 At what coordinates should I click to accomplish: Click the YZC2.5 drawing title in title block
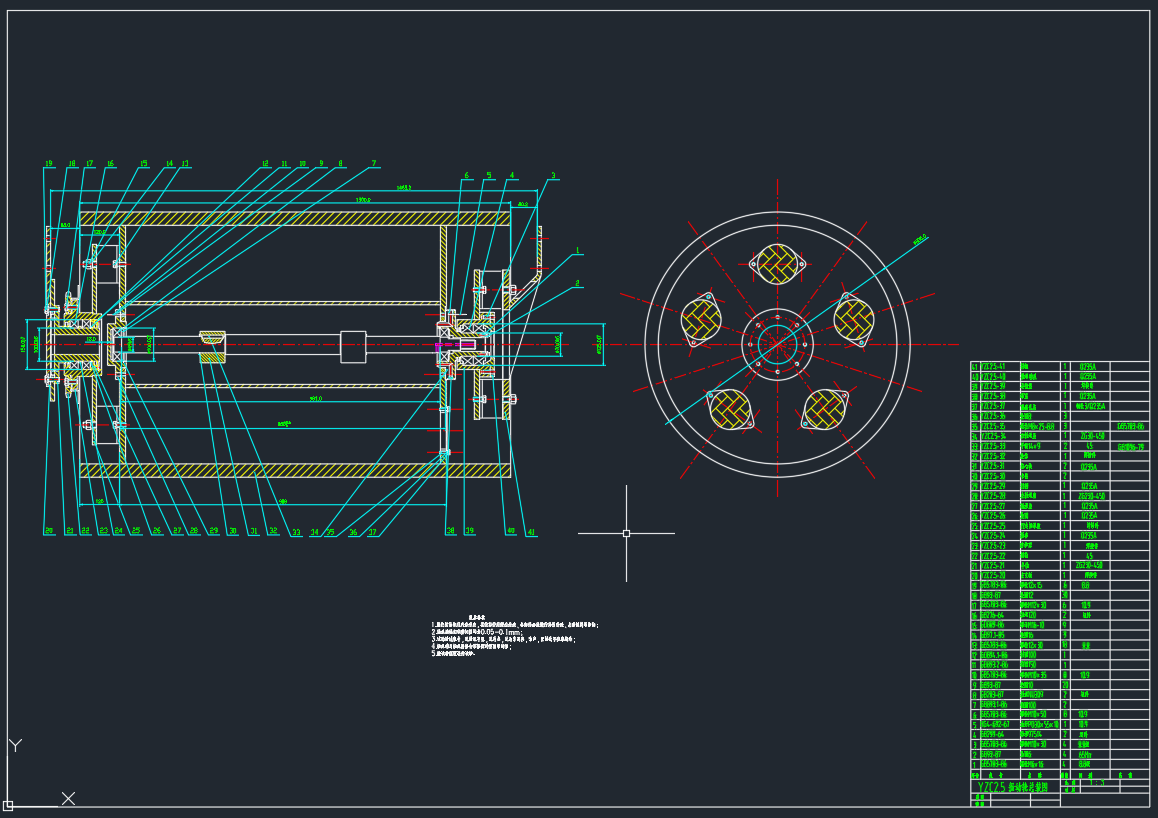[x=1013, y=788]
